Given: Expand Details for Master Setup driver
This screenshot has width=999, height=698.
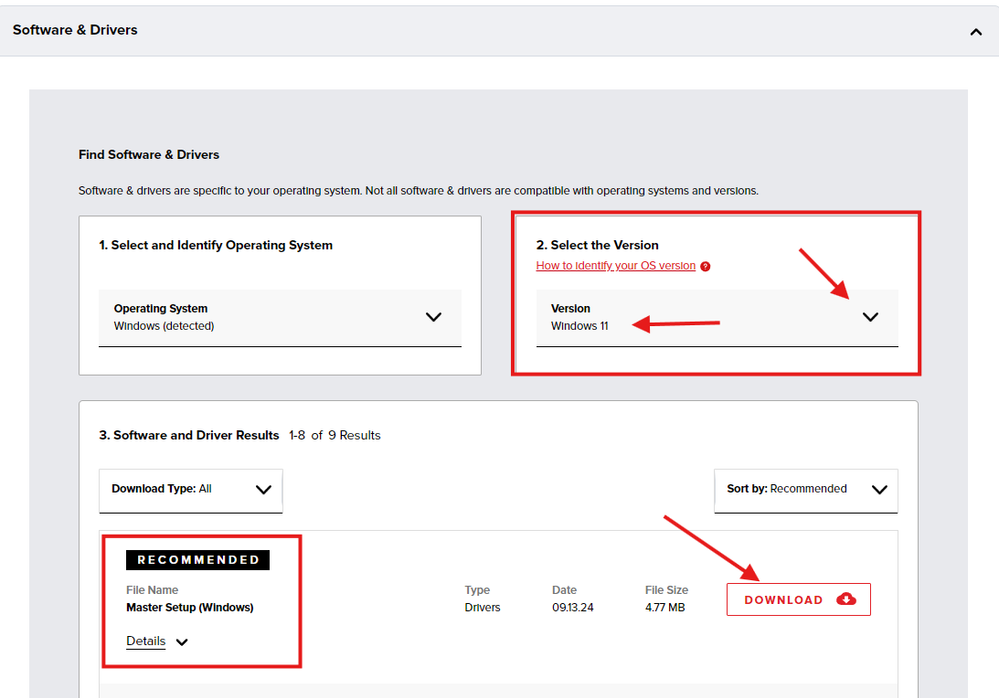Looking at the screenshot, I should click(146, 641).
